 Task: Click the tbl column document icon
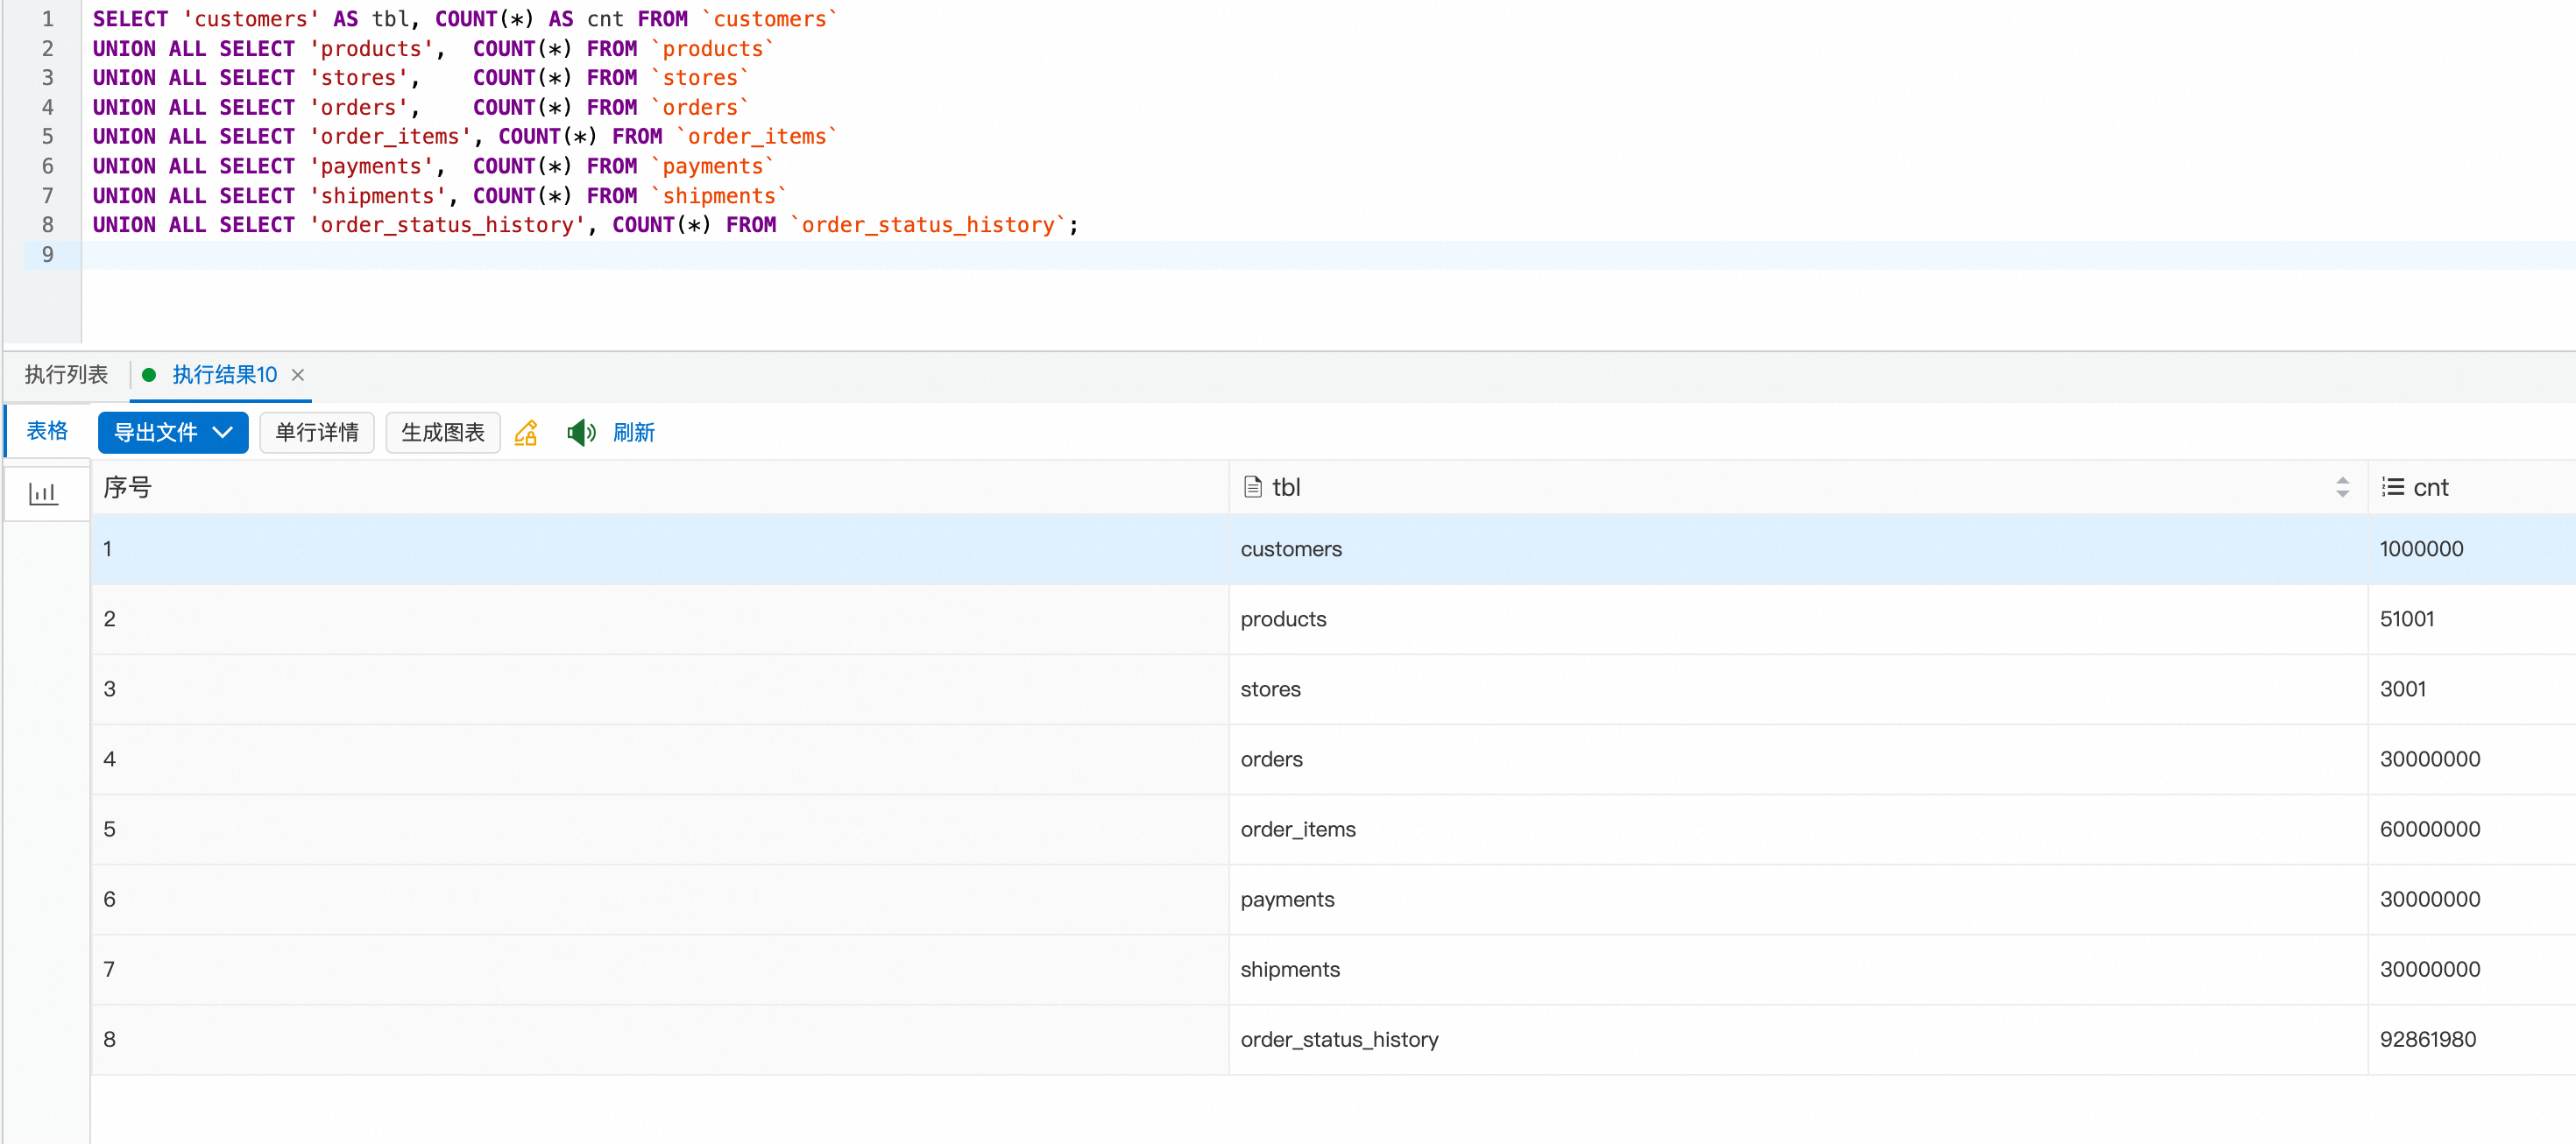click(x=1252, y=487)
